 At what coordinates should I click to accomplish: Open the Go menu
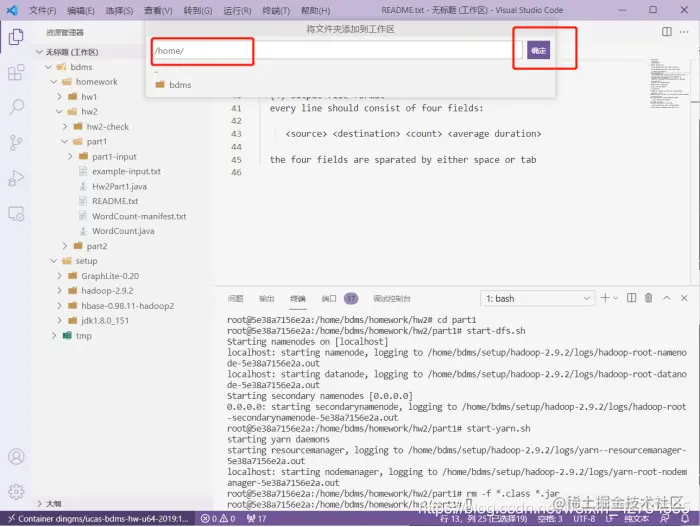pos(198,10)
